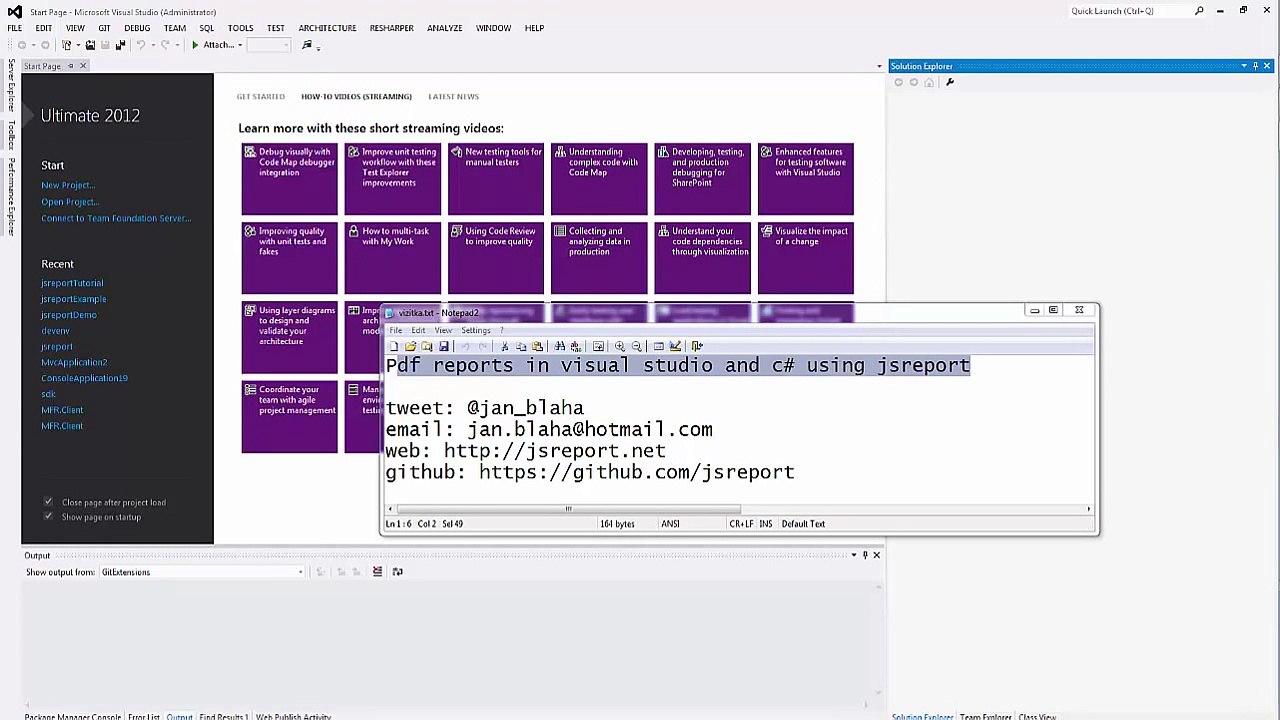Click the Clear All icon in Output panel
1280x720 pixels.
377,572
